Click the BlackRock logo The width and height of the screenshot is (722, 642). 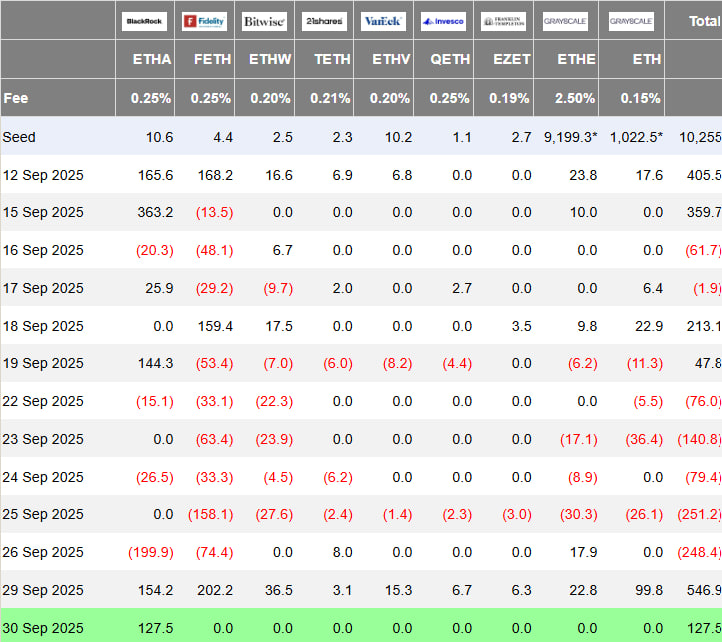coord(145,21)
